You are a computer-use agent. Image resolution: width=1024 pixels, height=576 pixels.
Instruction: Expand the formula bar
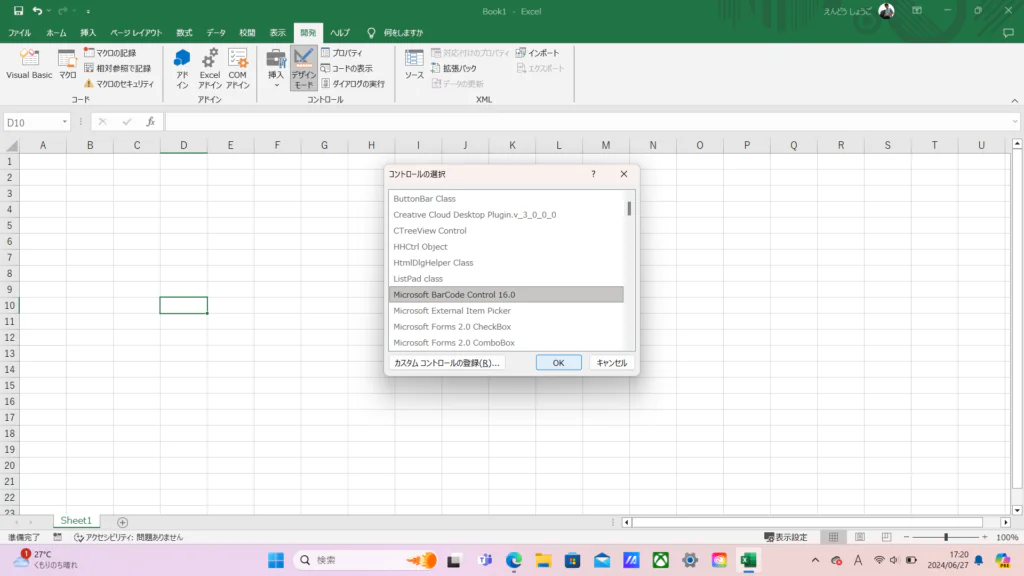(x=1015, y=122)
